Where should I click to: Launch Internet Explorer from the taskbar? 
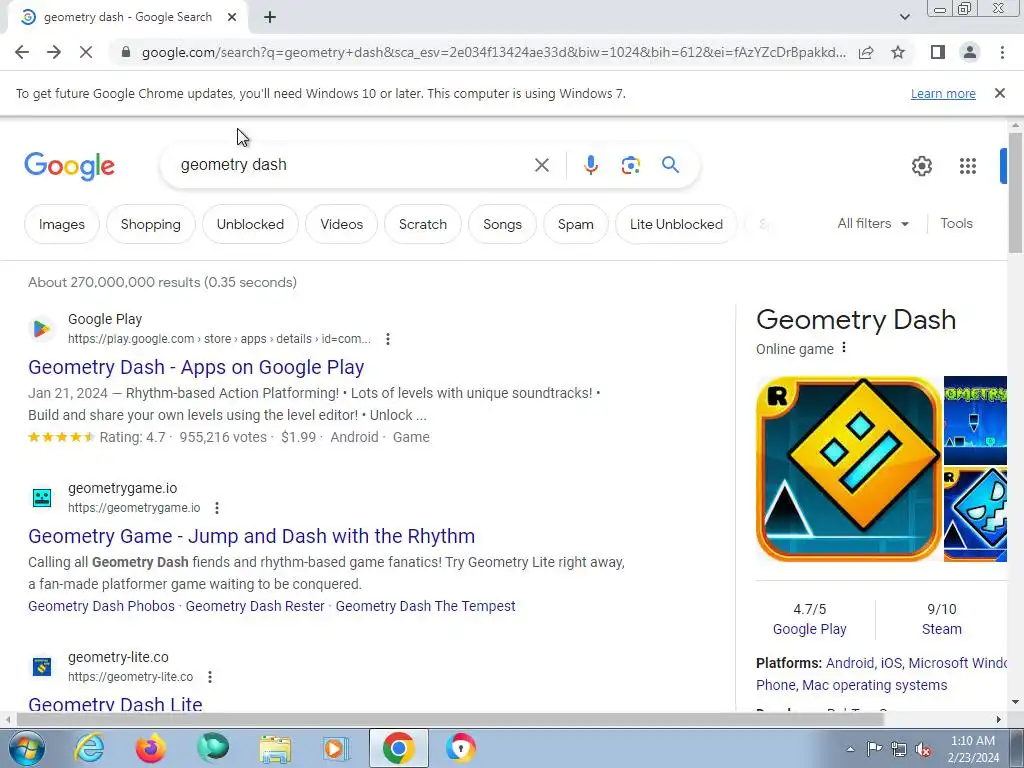[89, 748]
